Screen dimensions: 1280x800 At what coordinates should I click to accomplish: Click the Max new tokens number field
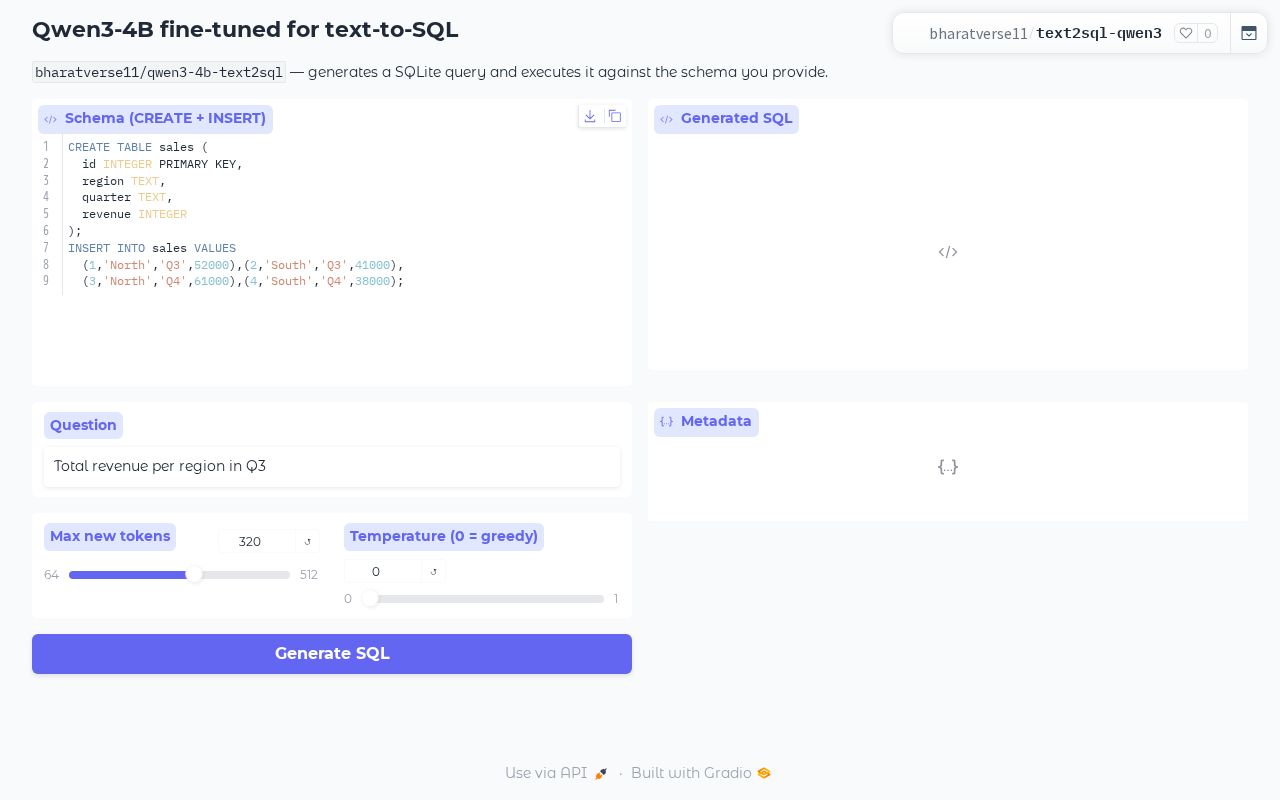pos(258,542)
